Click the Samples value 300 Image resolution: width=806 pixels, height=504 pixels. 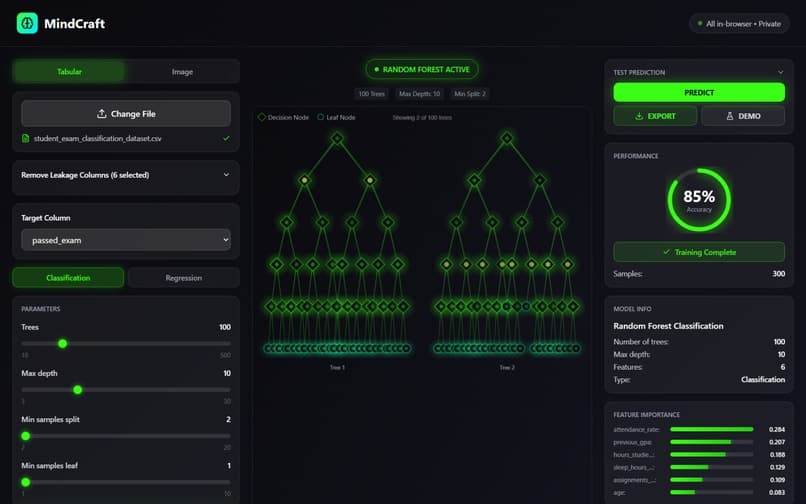tap(779, 274)
